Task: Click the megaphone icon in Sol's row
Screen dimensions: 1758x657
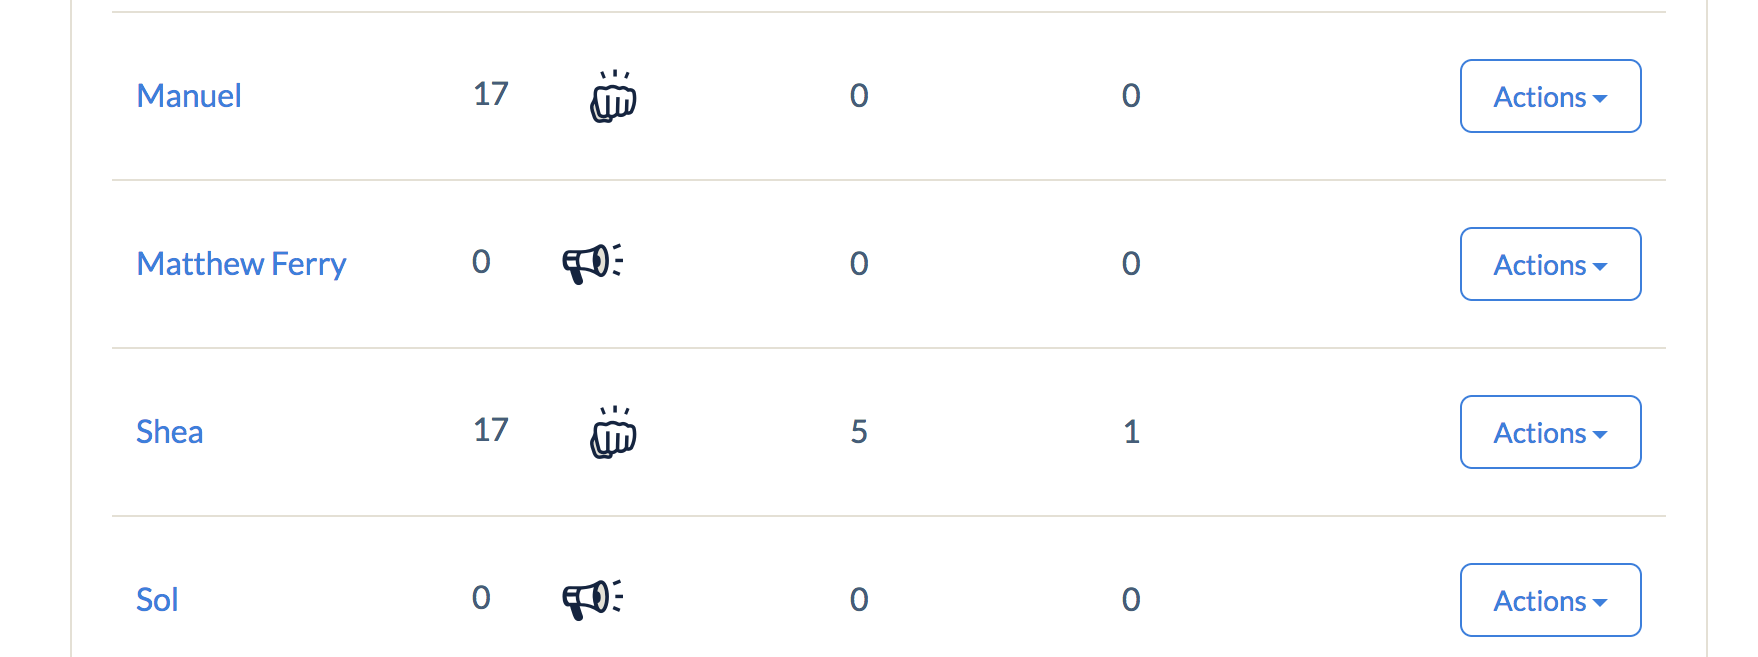Action: [x=593, y=599]
